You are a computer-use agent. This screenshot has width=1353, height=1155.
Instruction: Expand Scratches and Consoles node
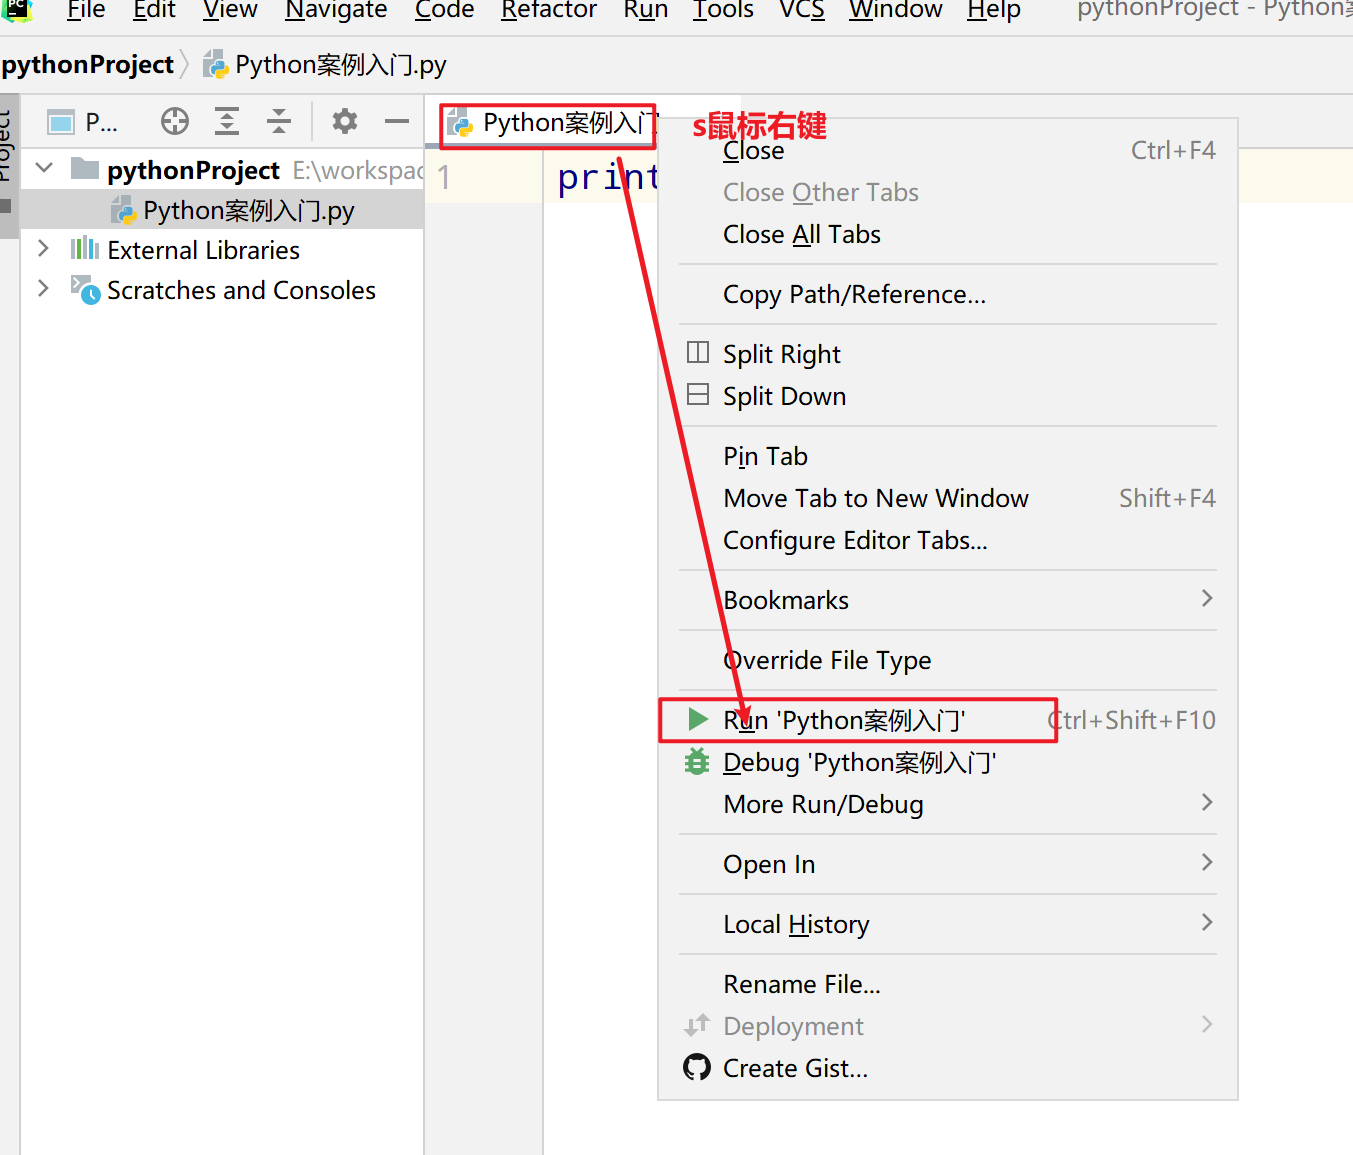point(43,289)
